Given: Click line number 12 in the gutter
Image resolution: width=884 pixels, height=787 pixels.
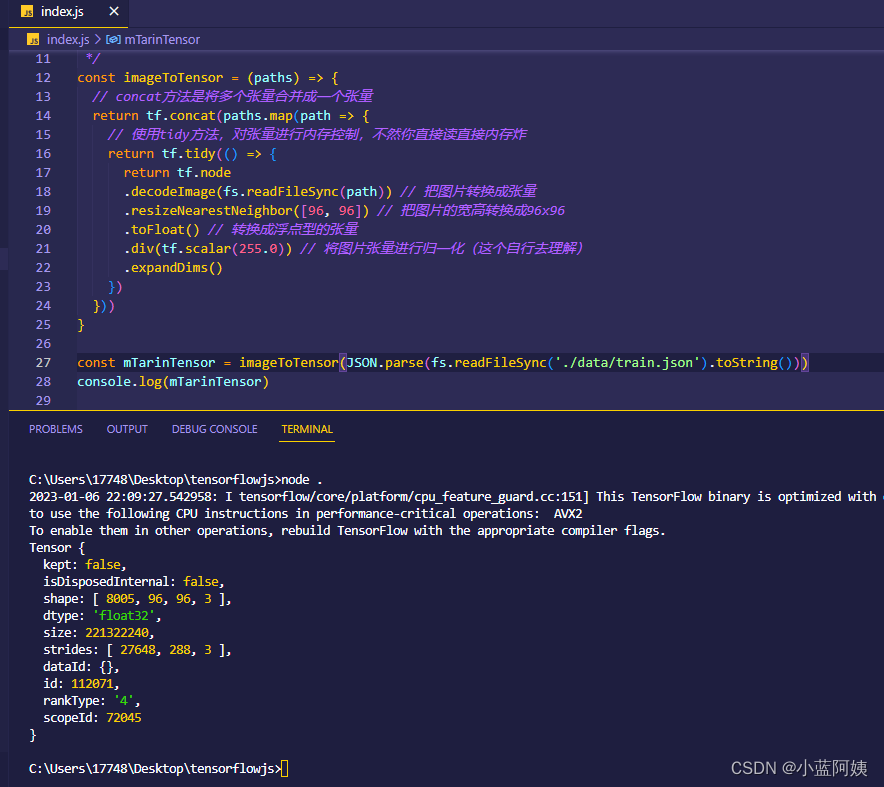Looking at the screenshot, I should tap(43, 78).
